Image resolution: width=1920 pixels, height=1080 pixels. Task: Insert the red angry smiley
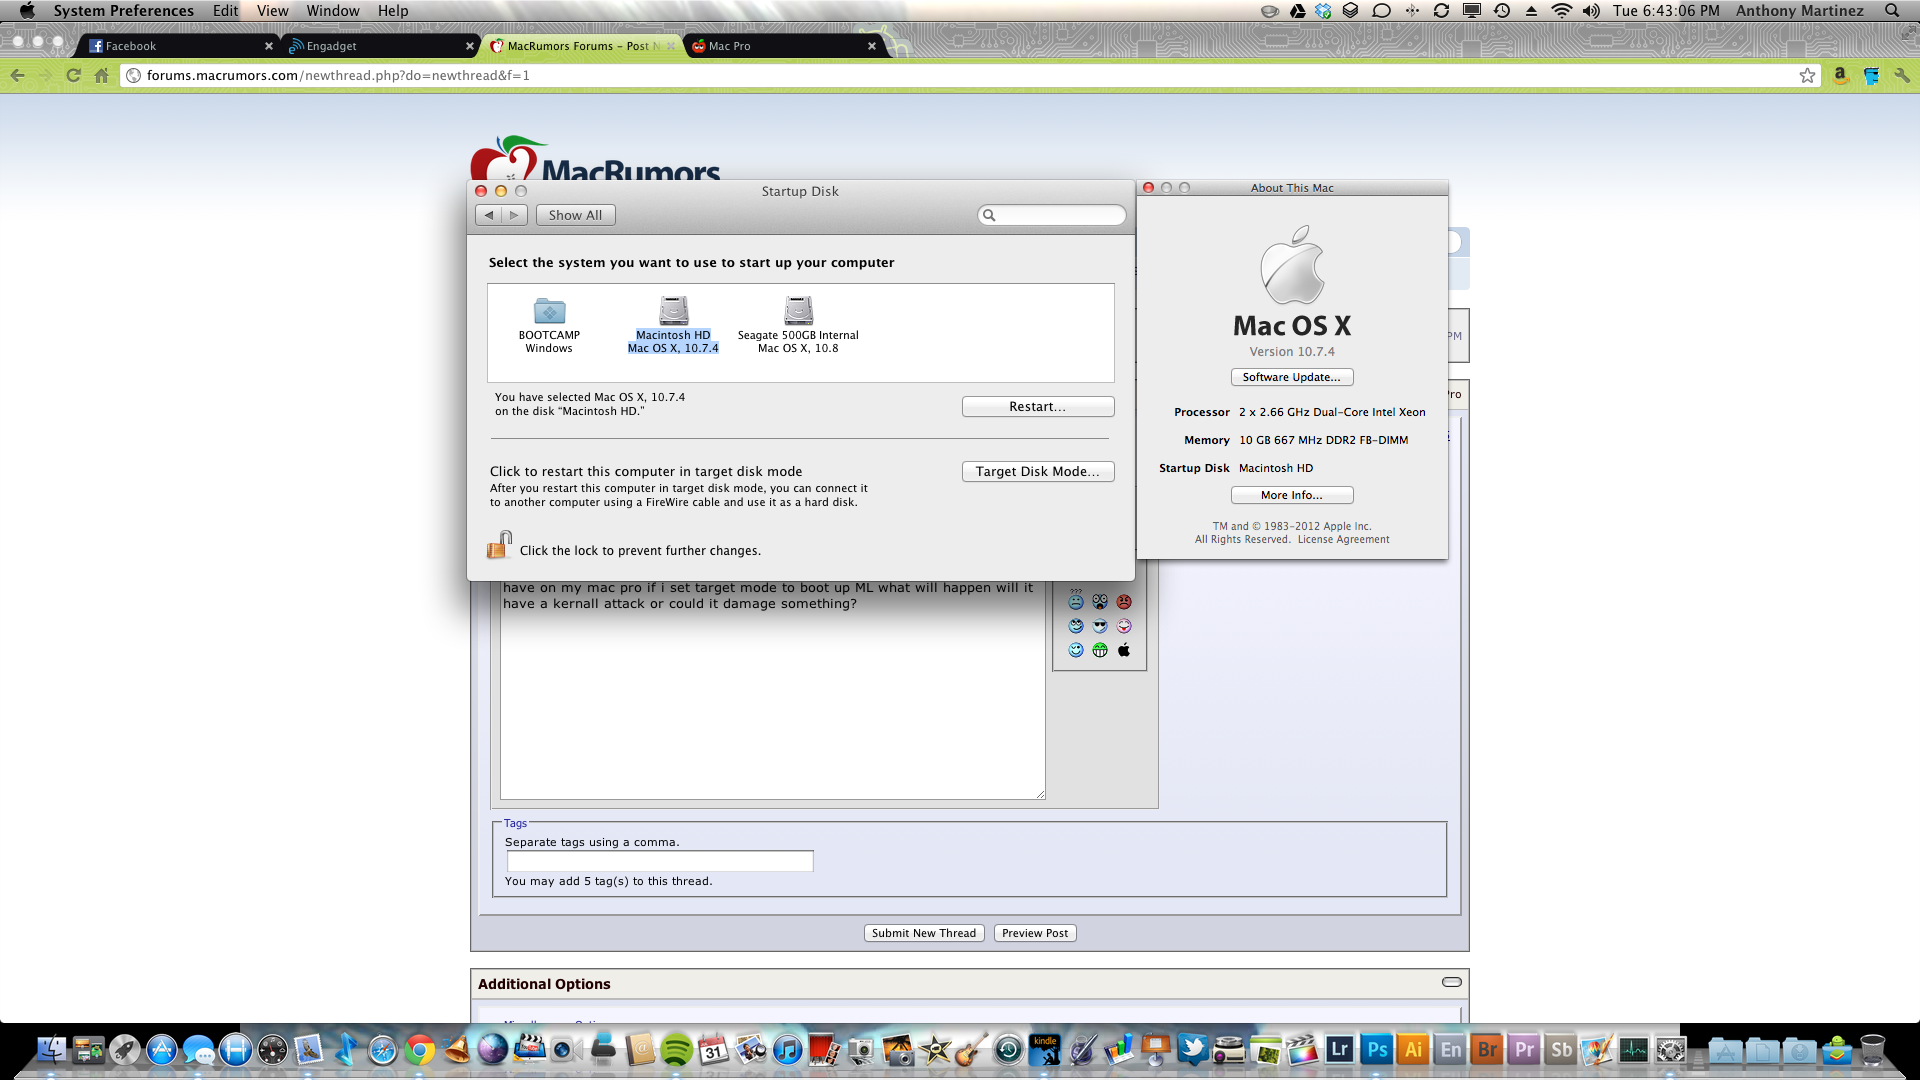(1124, 602)
